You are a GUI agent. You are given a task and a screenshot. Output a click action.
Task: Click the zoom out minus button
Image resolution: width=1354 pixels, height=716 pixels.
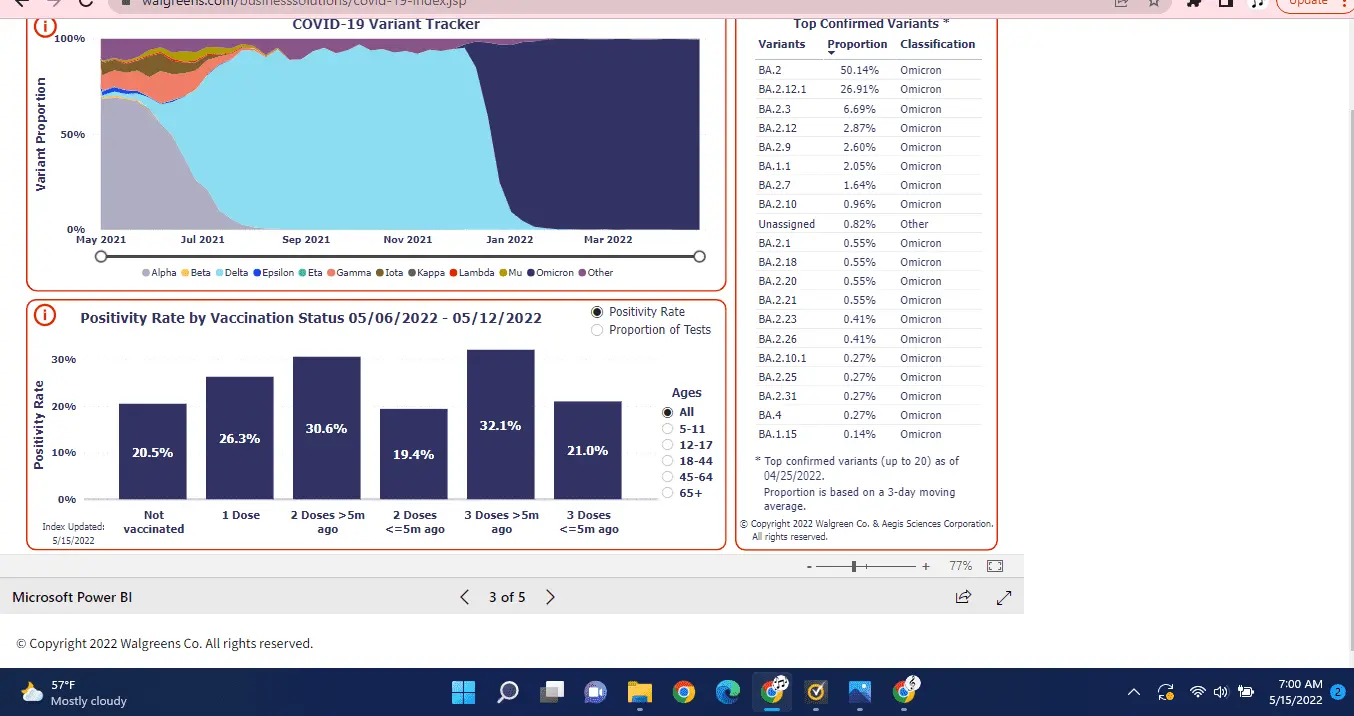pyautogui.click(x=809, y=566)
